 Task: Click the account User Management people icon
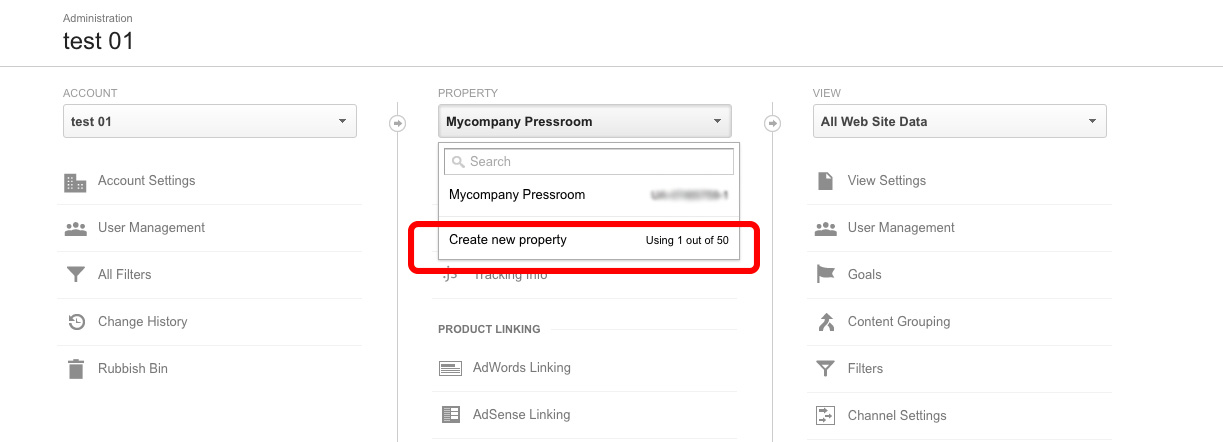[x=75, y=228]
